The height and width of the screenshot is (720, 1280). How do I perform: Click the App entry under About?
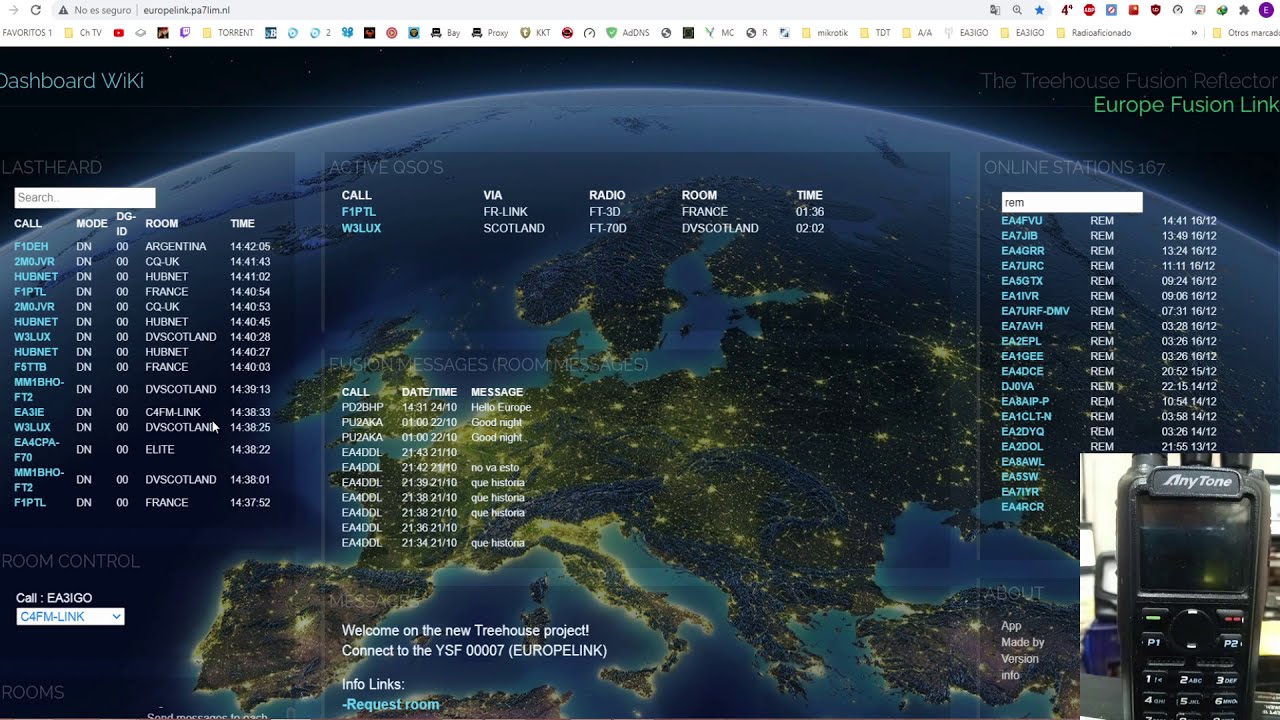tap(1011, 626)
